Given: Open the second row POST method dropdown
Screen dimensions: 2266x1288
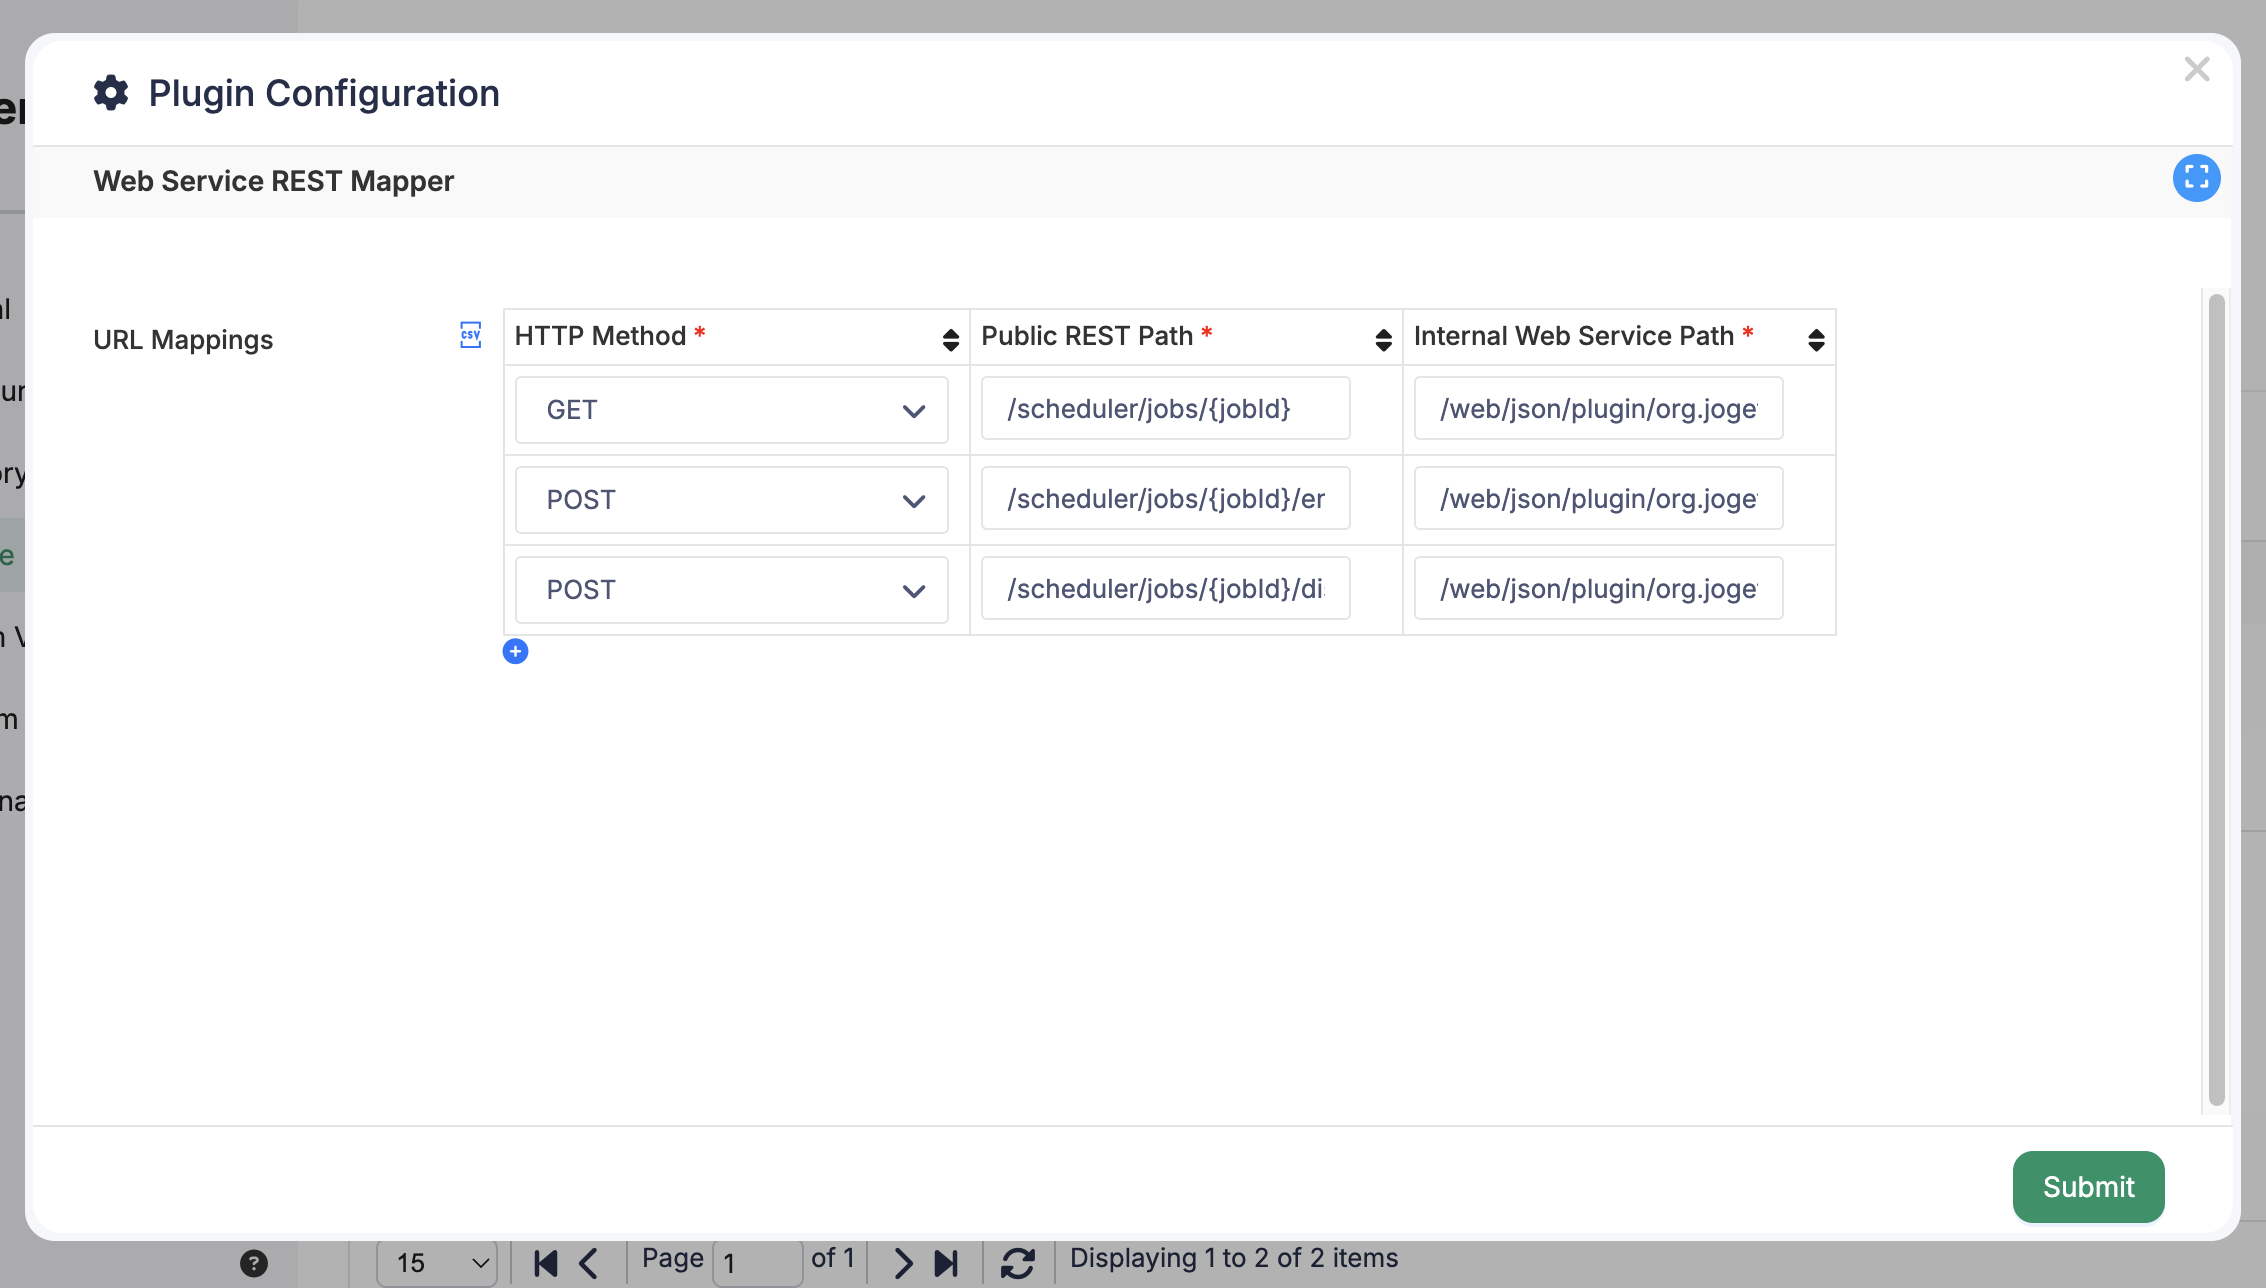Looking at the screenshot, I should point(731,500).
